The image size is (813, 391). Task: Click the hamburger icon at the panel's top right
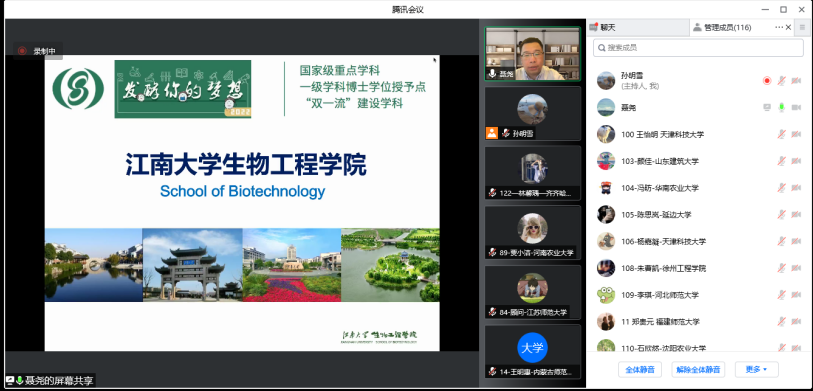click(x=803, y=27)
